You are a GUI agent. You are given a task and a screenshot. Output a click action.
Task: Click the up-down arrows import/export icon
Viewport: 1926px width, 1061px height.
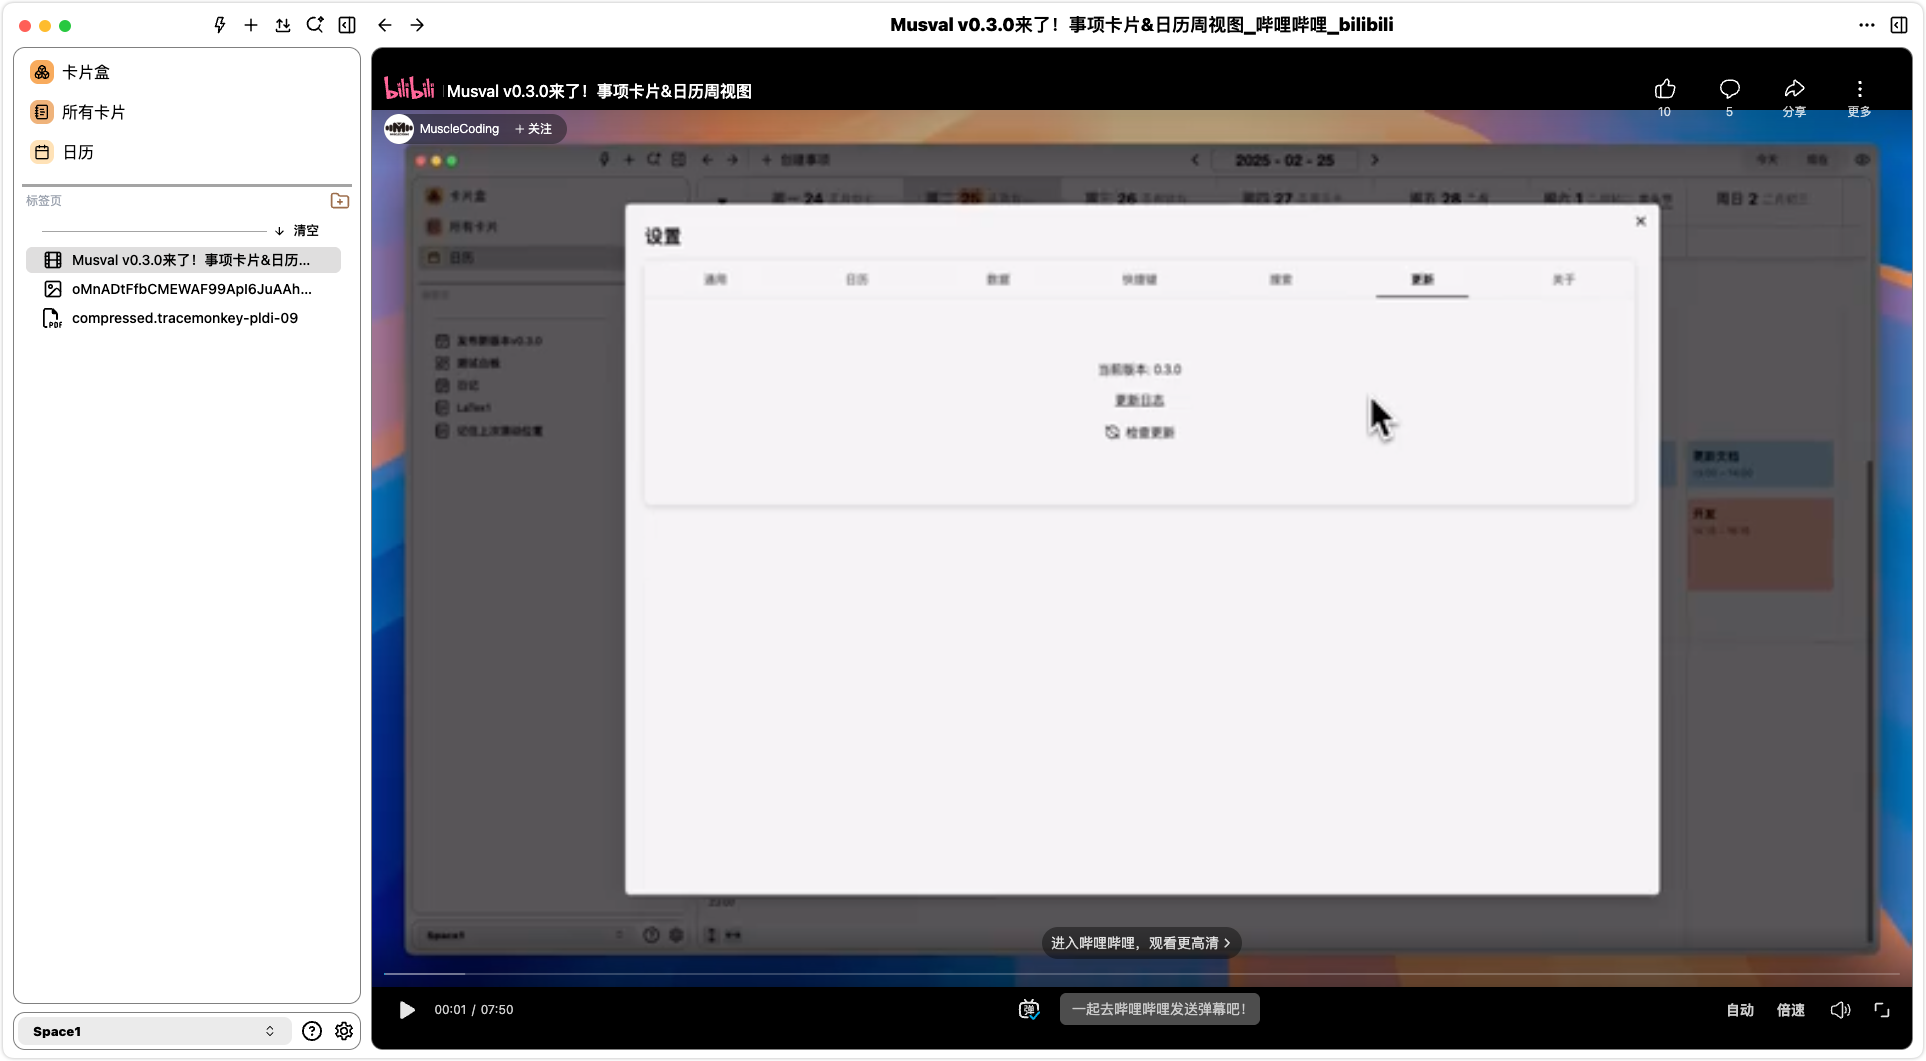pyautogui.click(x=283, y=25)
